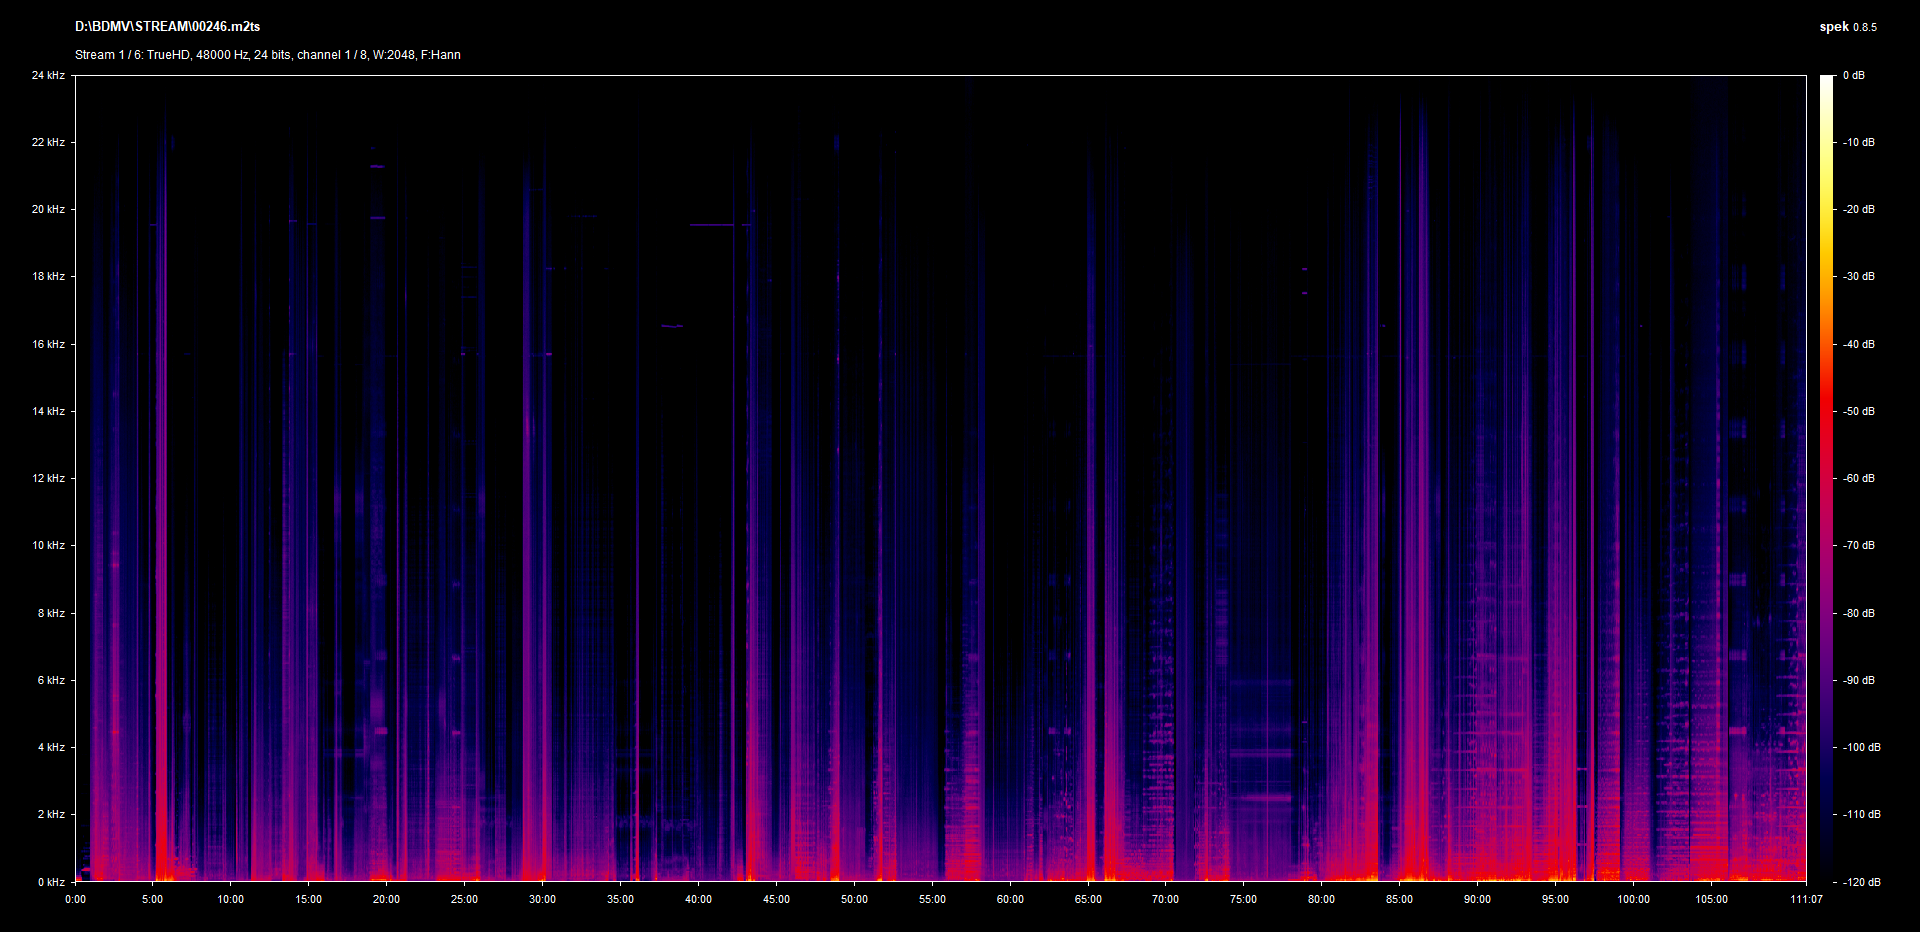Click the 0:00 time axis marker
1920x932 pixels.
pyautogui.click(x=75, y=899)
